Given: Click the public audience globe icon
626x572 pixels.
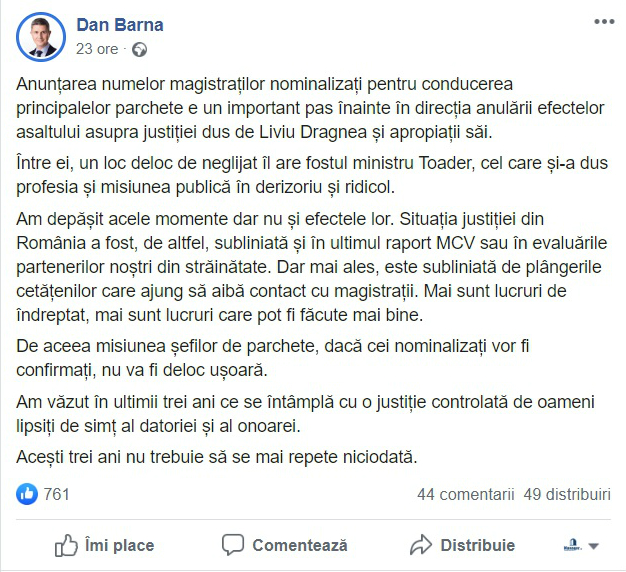Looking at the screenshot, I should (139, 49).
